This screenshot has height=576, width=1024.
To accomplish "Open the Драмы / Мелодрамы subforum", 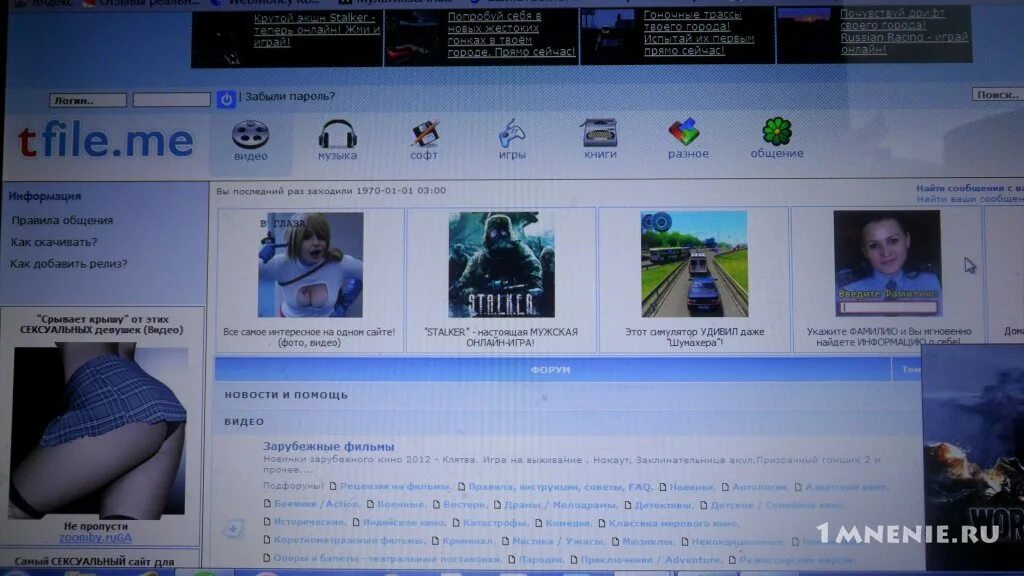I will (x=560, y=504).
